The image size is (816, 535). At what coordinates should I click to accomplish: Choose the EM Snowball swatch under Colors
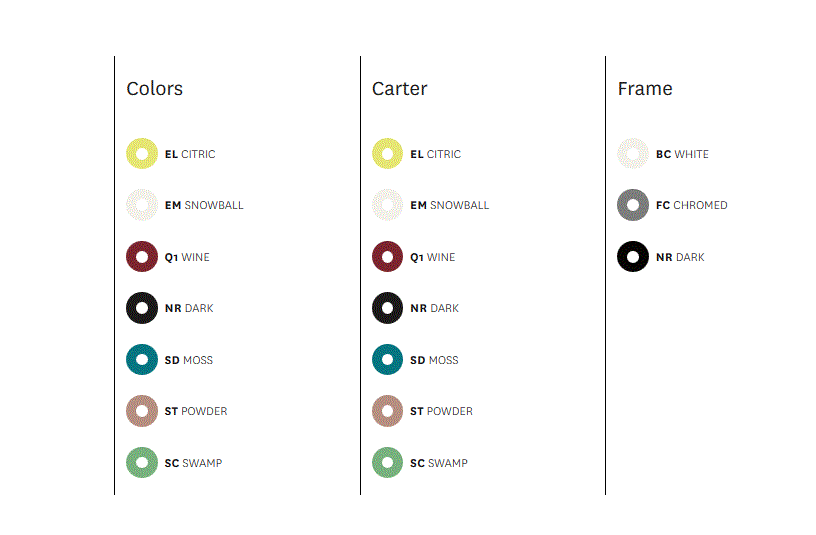[142, 205]
